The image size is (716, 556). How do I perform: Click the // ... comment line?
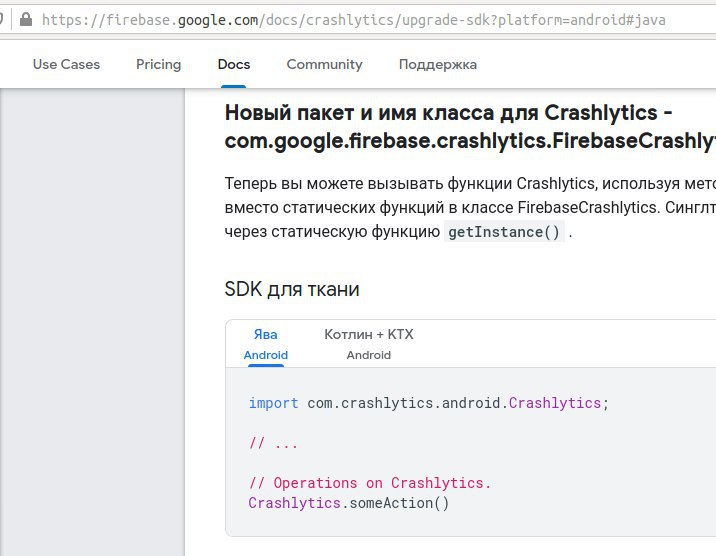coord(273,443)
